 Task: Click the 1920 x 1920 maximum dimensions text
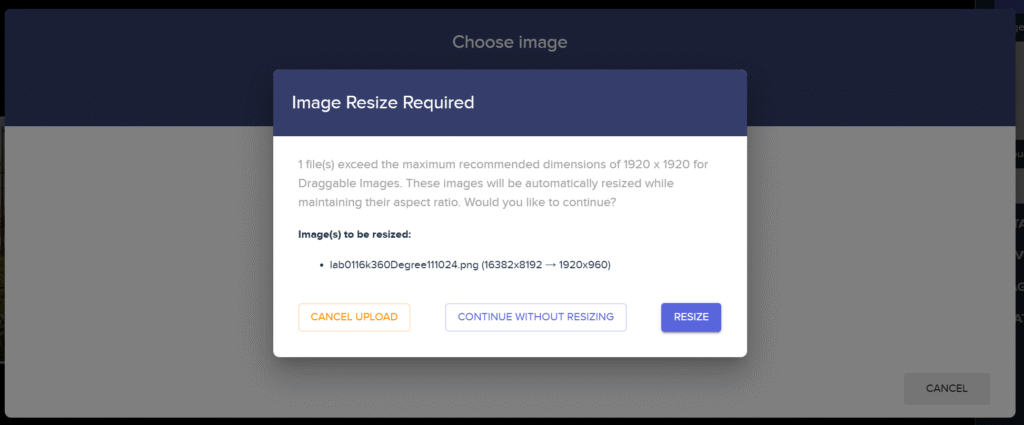(656, 164)
